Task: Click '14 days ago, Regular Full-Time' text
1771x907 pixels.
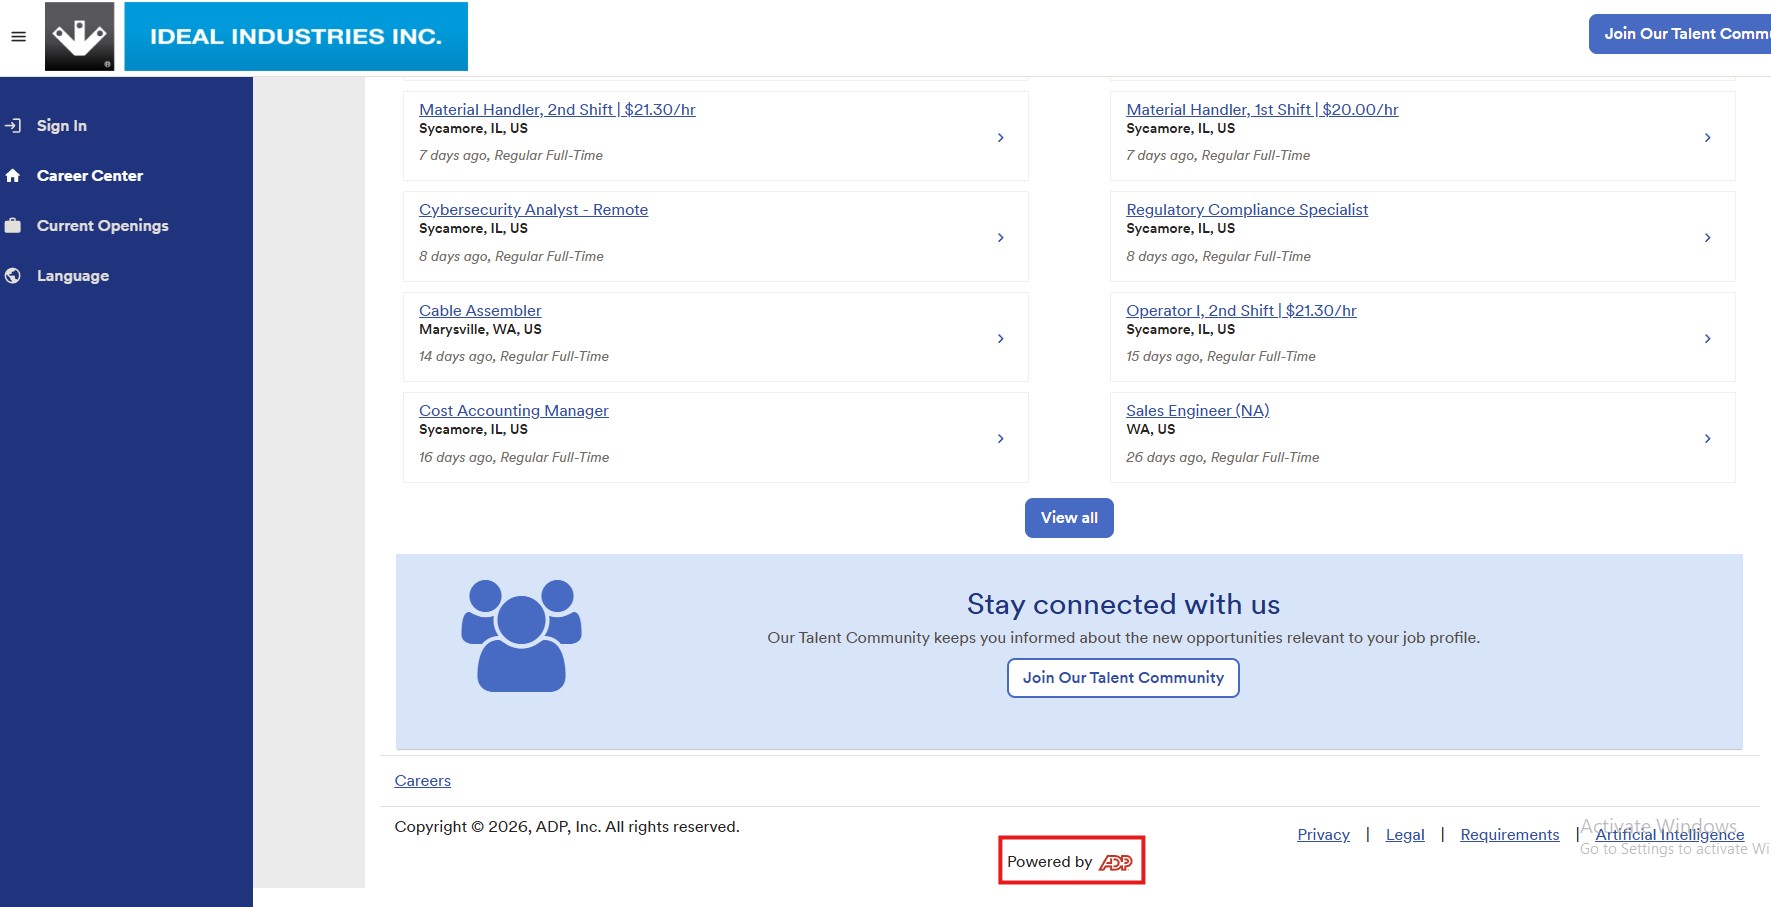Action: click(x=514, y=356)
